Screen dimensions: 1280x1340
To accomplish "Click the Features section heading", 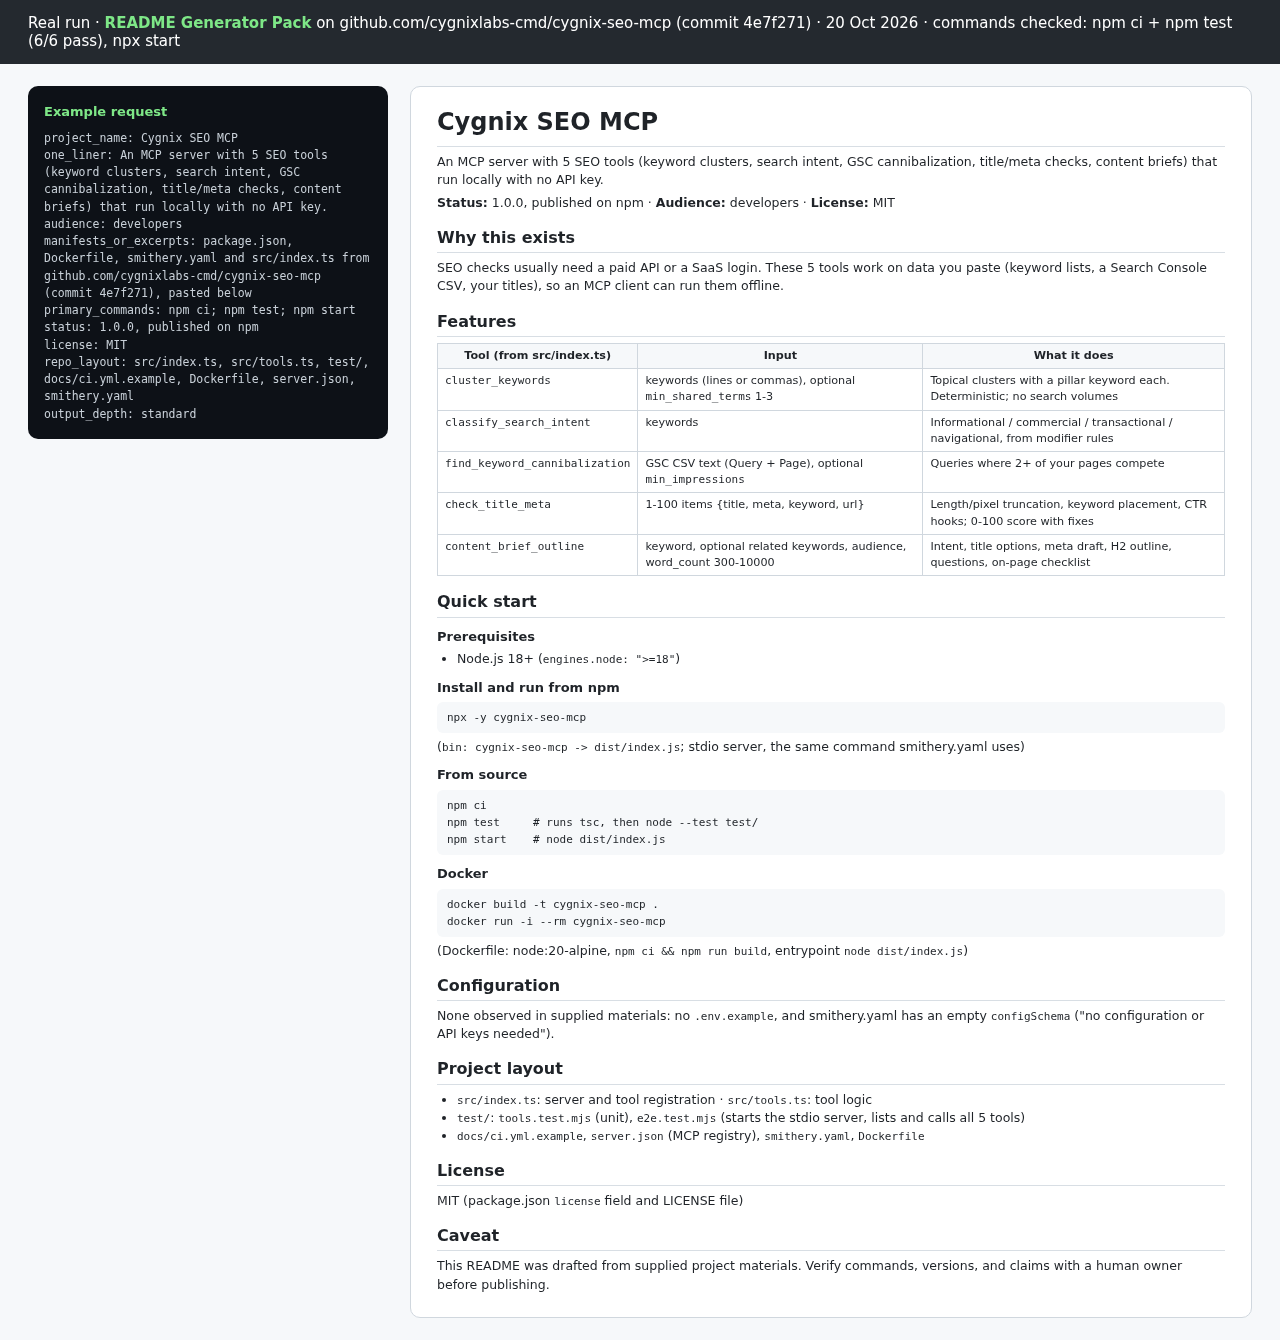I will 476,321.
